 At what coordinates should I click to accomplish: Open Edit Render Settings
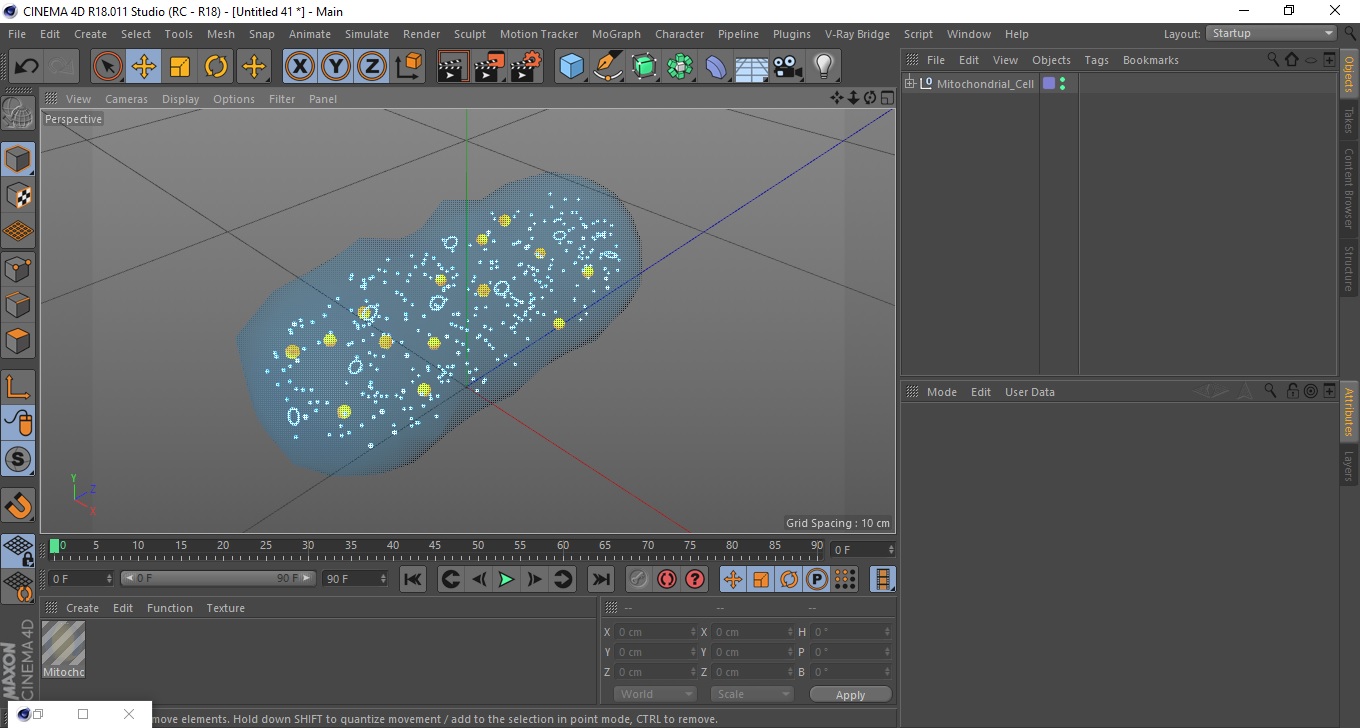[525, 67]
